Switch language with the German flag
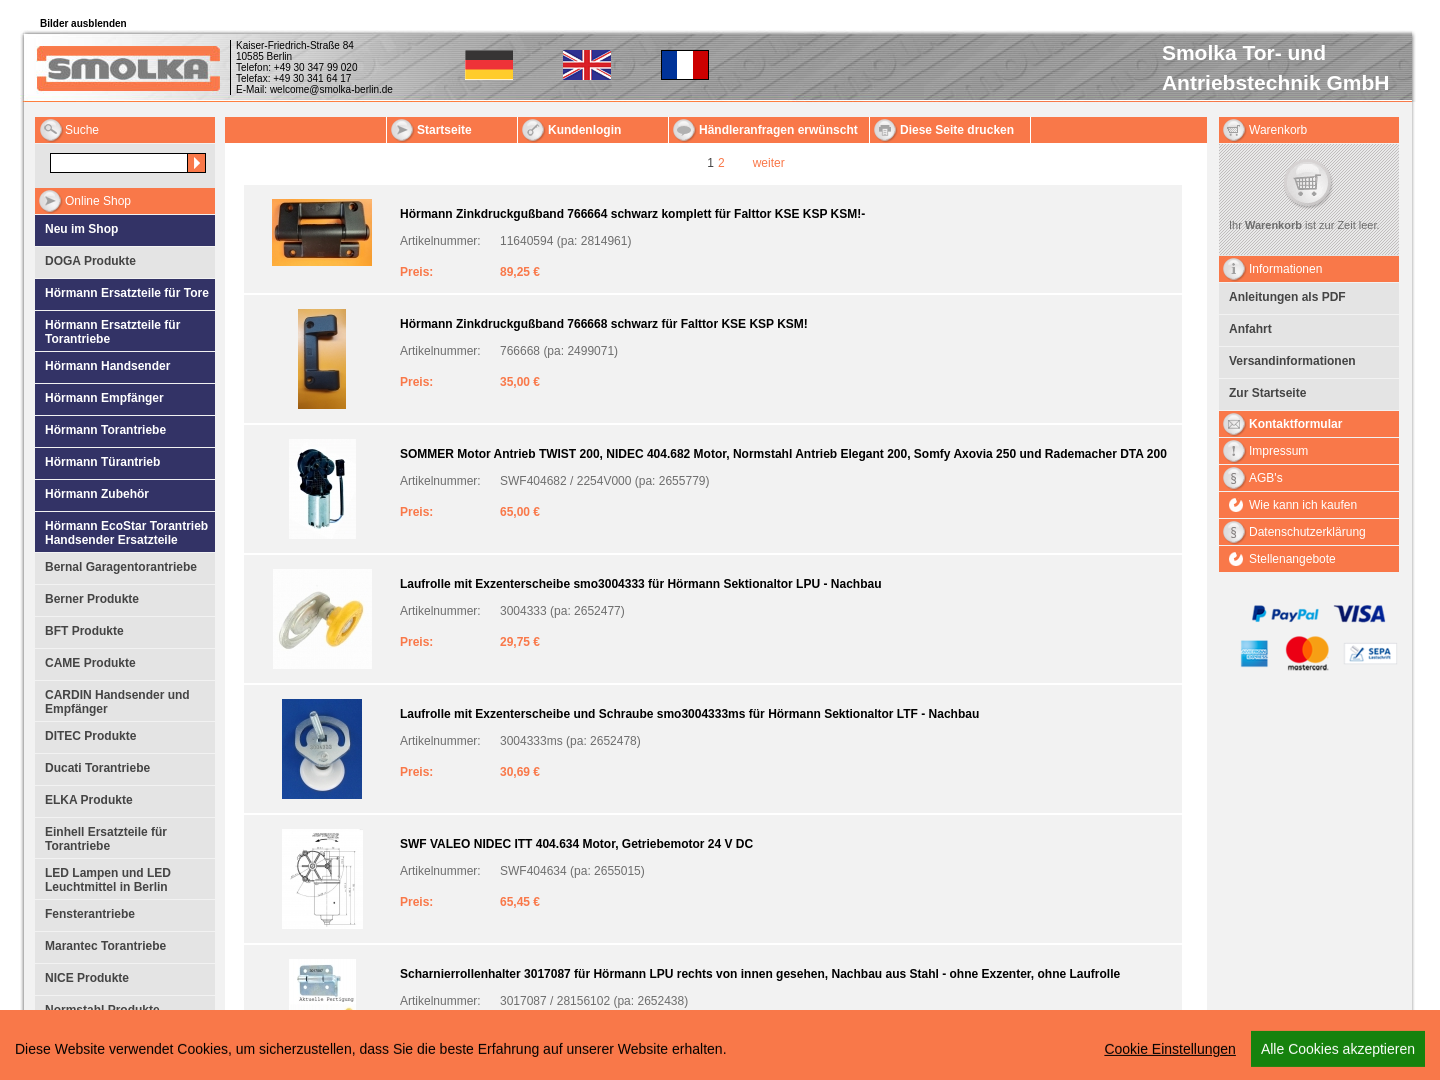1440x1080 pixels. [x=489, y=65]
